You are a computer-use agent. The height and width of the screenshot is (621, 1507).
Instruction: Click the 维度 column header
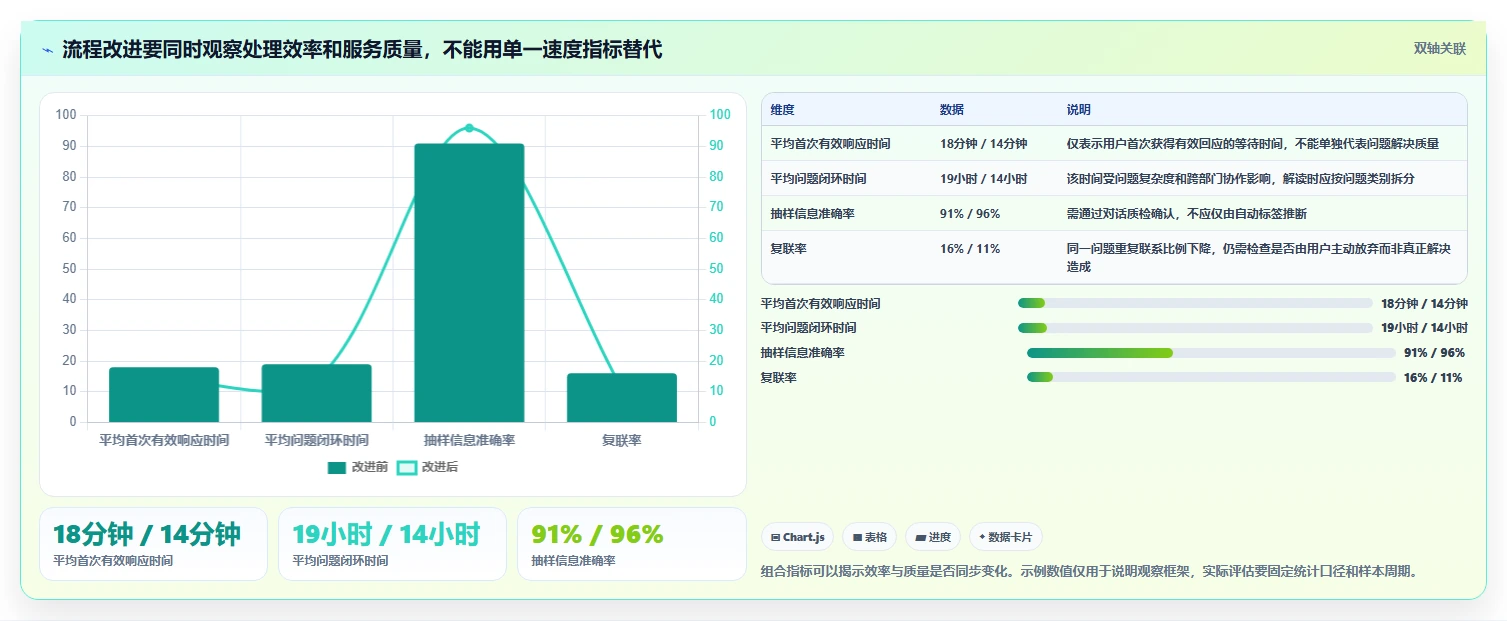[x=782, y=110]
